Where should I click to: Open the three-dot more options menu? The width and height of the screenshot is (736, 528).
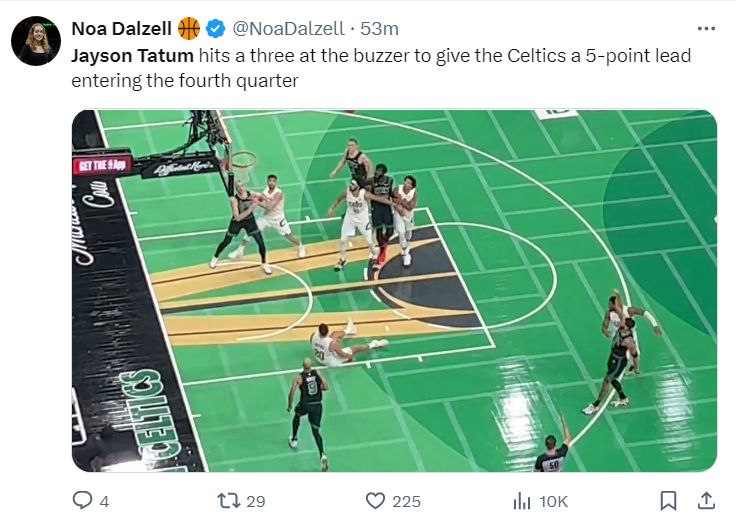point(706,29)
